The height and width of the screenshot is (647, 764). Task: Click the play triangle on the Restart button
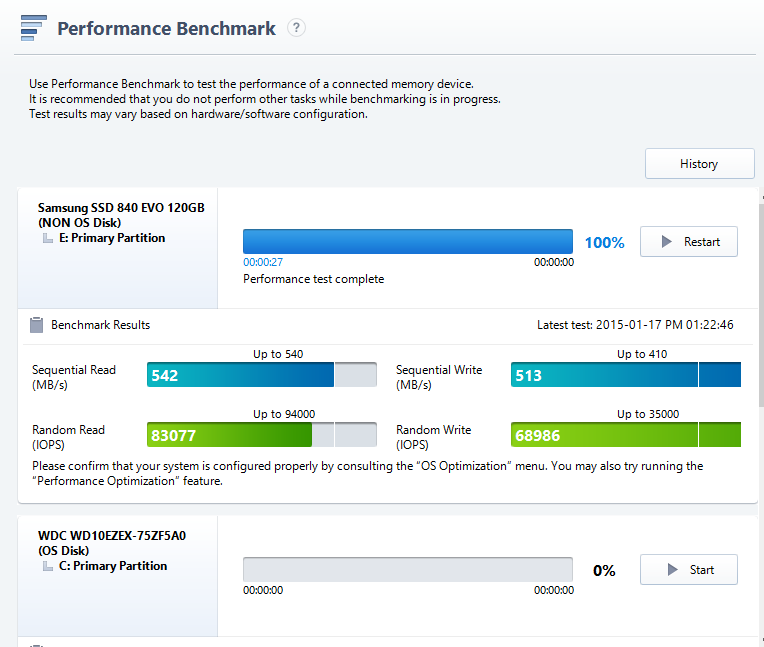point(667,242)
